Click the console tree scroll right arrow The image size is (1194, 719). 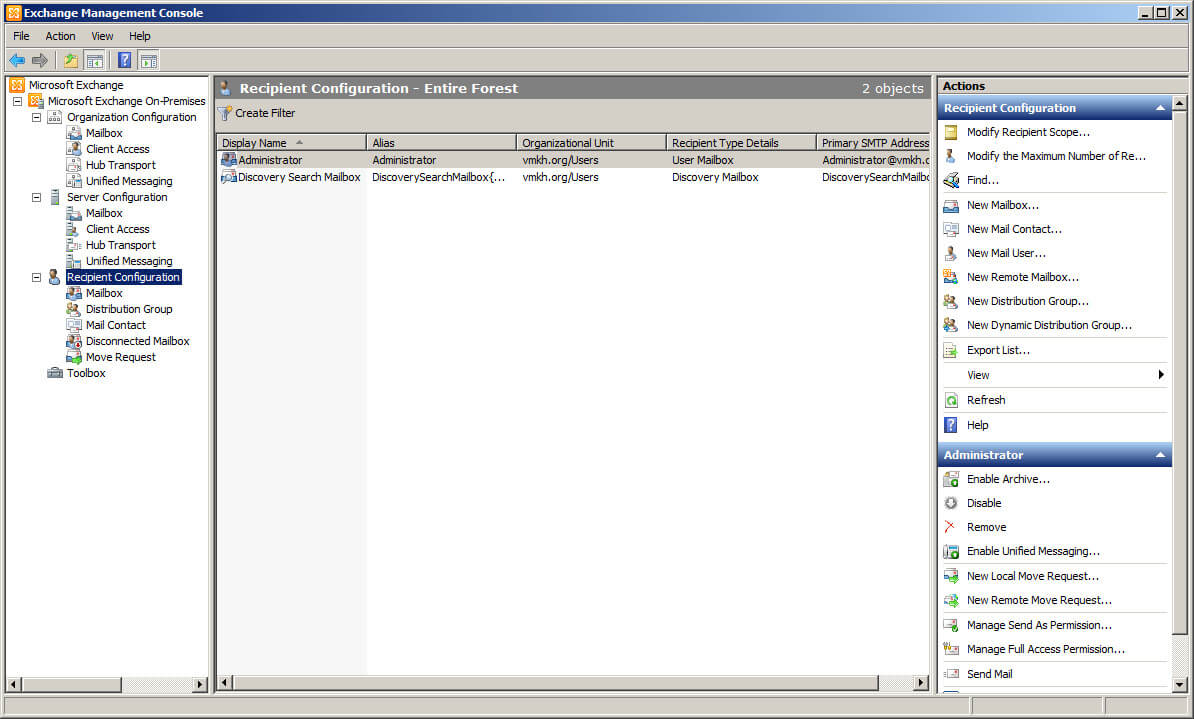click(200, 684)
